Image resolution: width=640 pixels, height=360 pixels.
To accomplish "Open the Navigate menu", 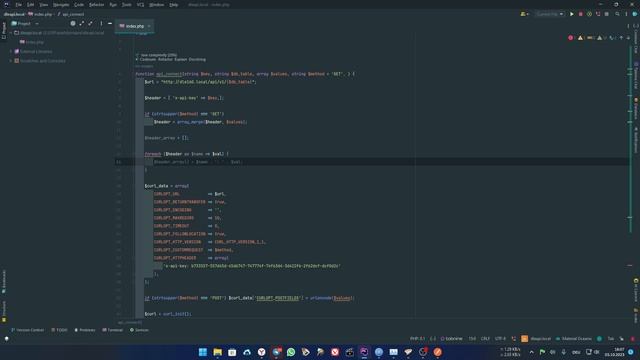I will (61, 4).
